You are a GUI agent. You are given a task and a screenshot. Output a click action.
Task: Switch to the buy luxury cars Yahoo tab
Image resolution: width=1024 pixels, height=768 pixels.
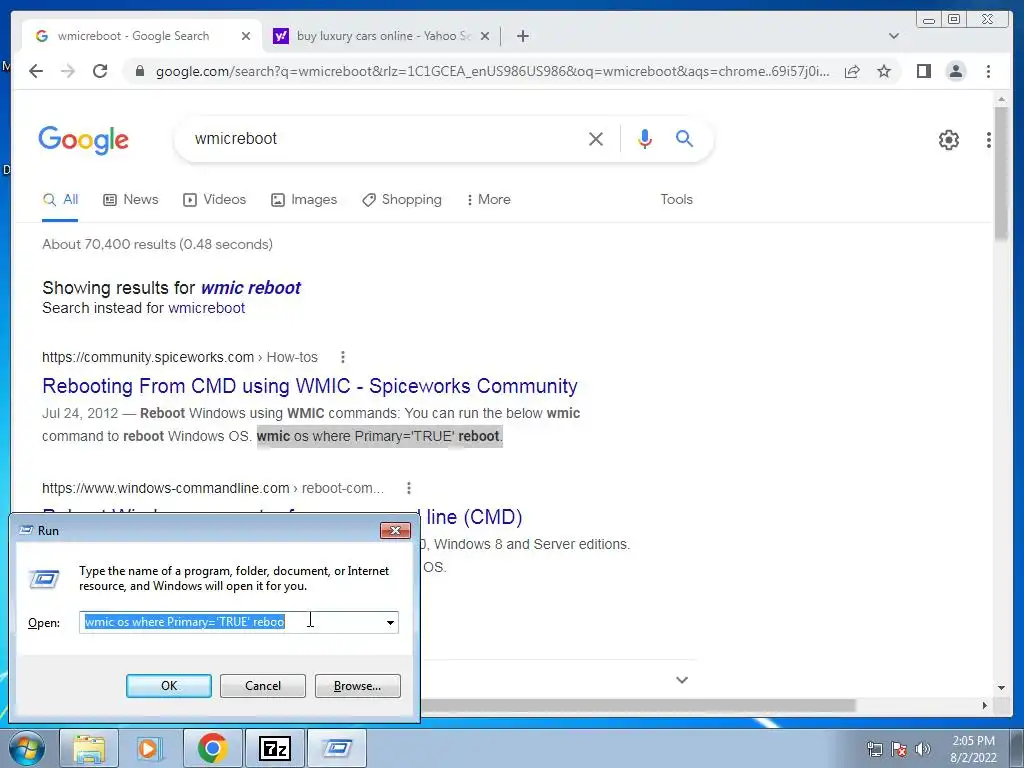click(x=383, y=36)
